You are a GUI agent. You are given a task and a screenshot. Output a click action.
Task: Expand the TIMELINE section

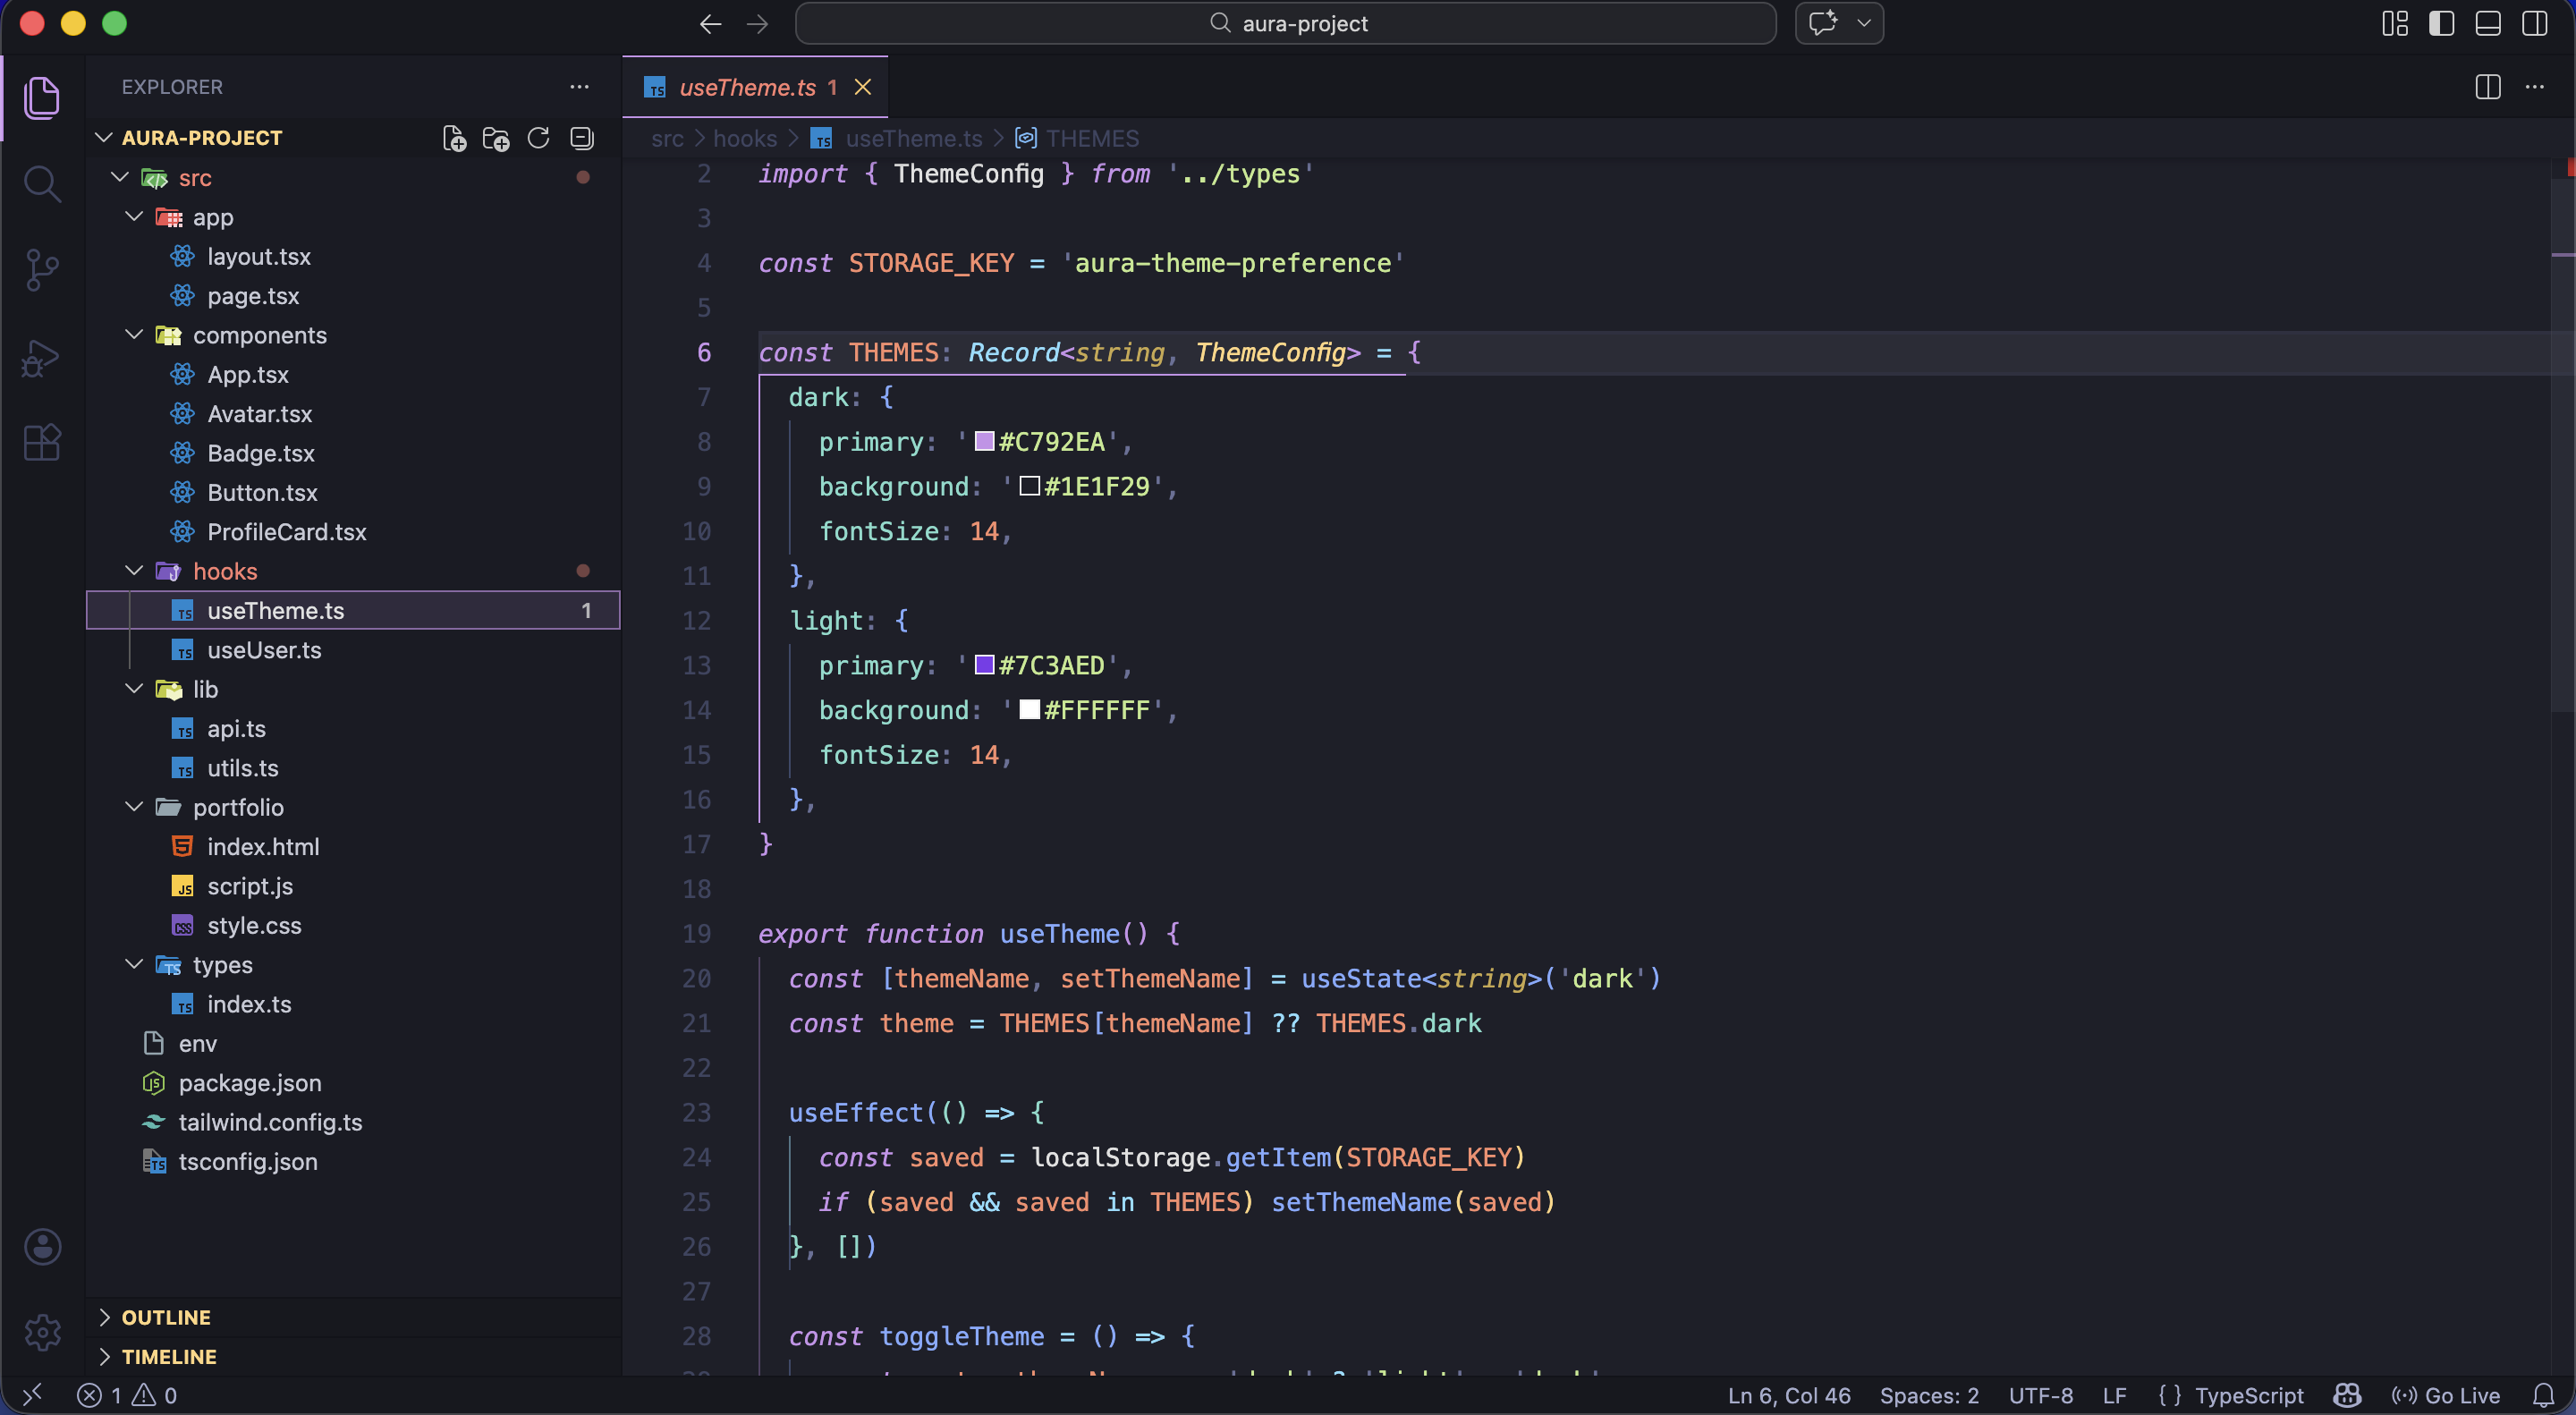click(x=168, y=1357)
